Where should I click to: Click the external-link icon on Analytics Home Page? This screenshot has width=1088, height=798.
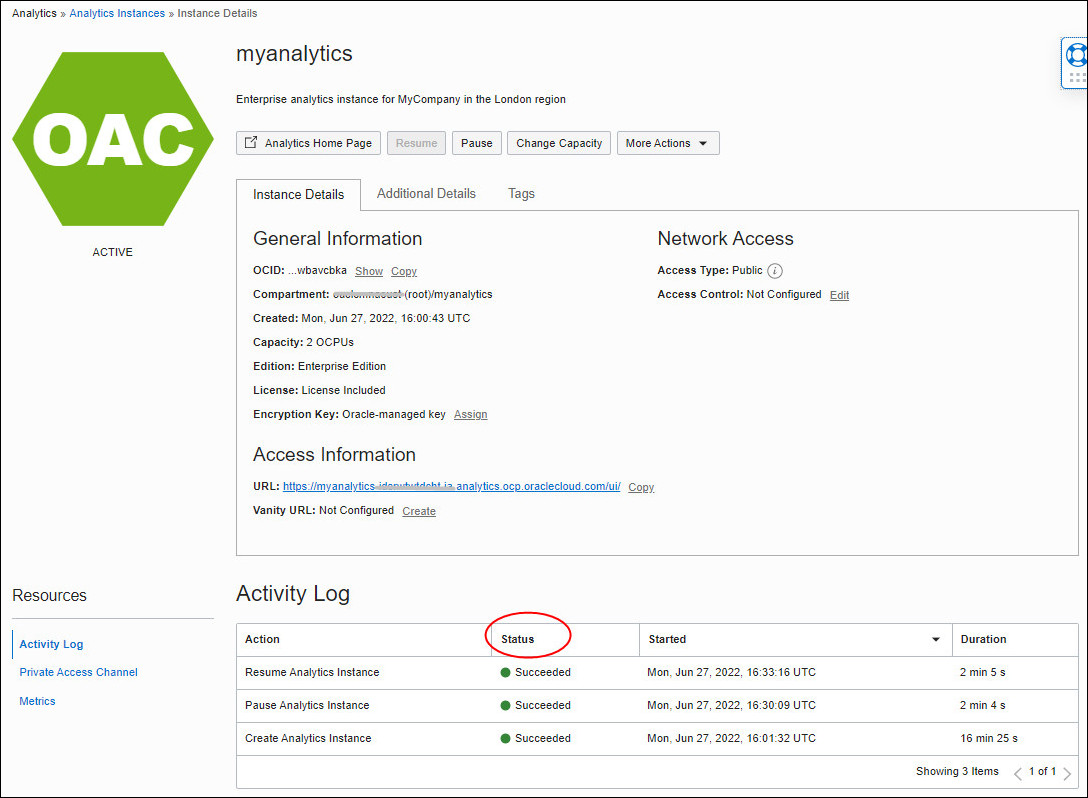249,142
